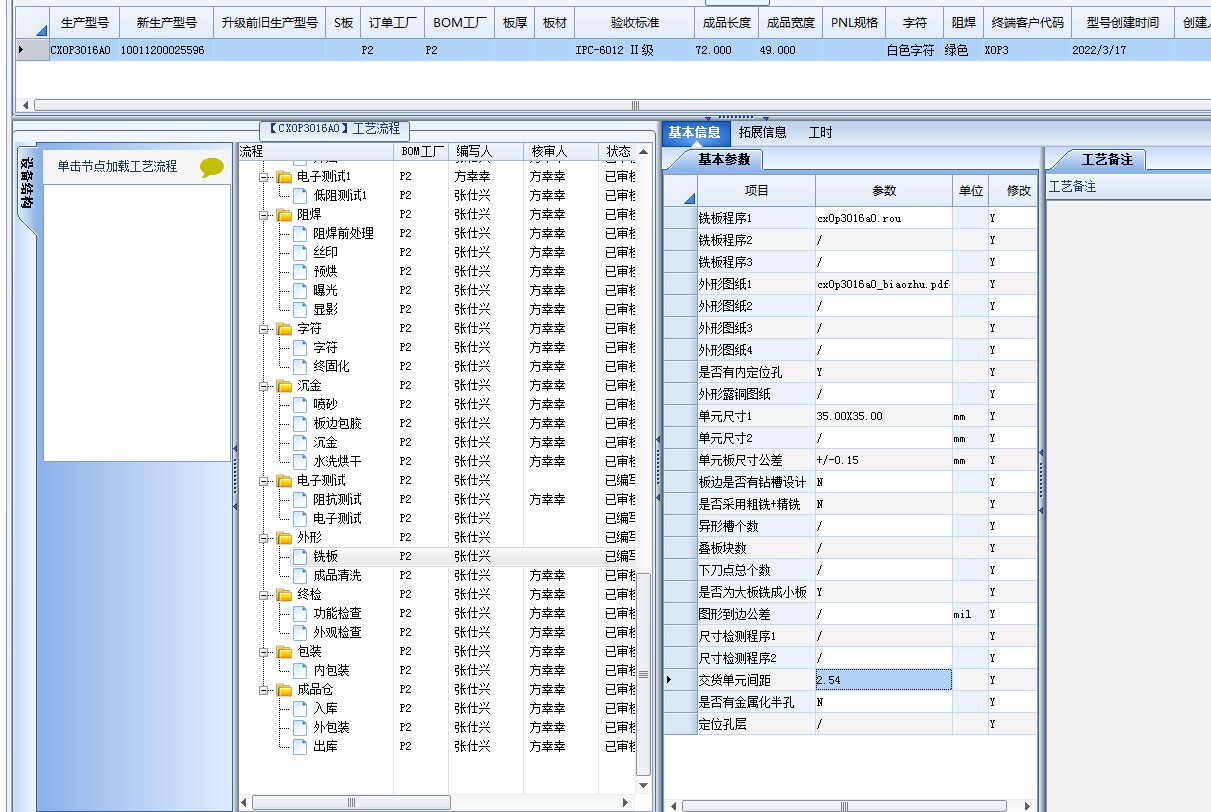Click the 阻焊 folder icon
1211x812 pixels.
tap(285, 215)
